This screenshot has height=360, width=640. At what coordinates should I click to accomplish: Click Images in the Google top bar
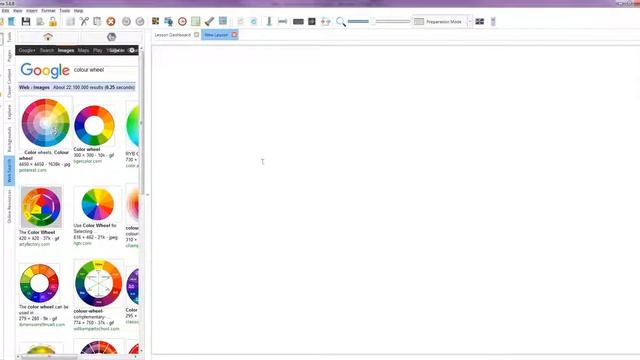click(66, 50)
